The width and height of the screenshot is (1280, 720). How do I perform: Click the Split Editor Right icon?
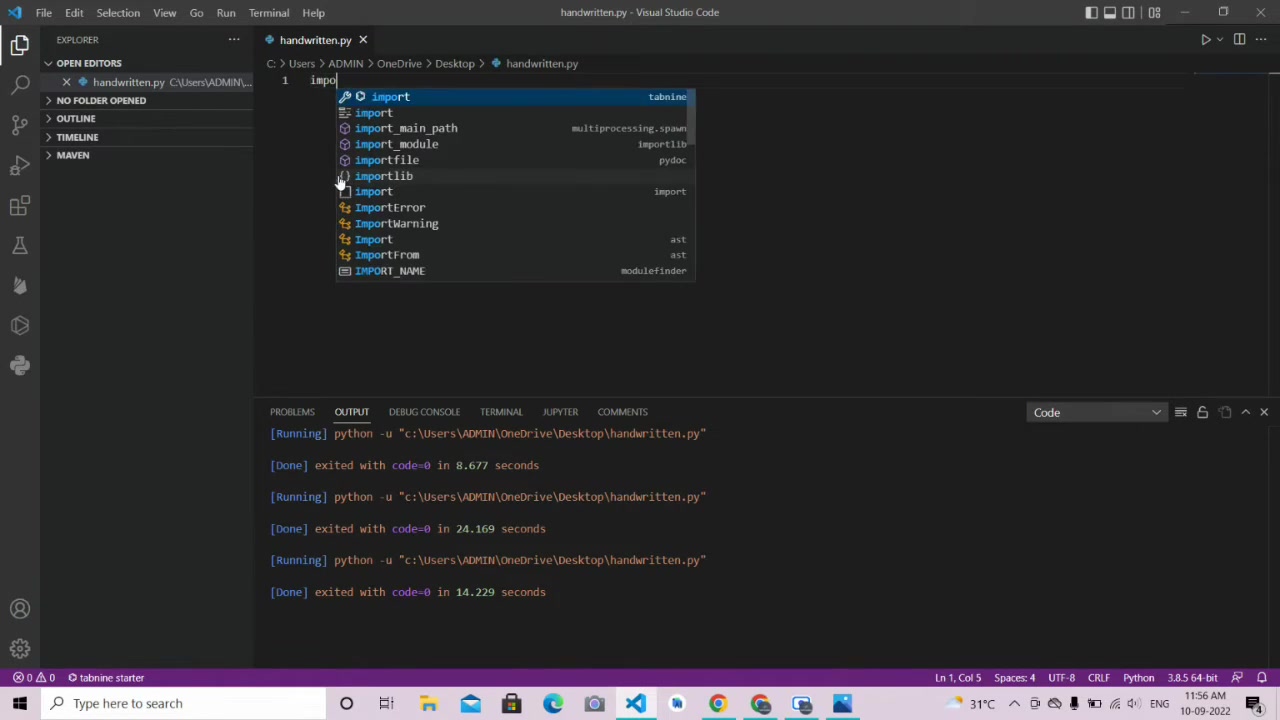point(1239,40)
